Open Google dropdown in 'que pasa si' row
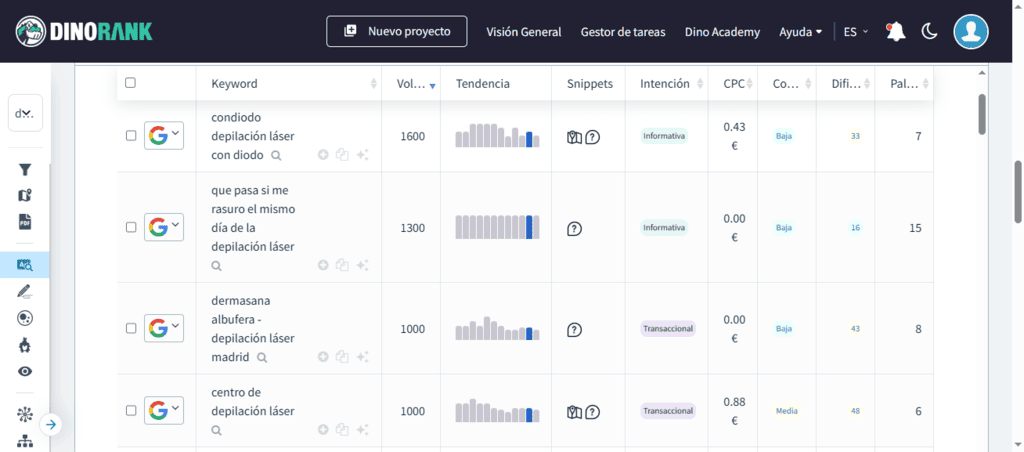 click(164, 227)
